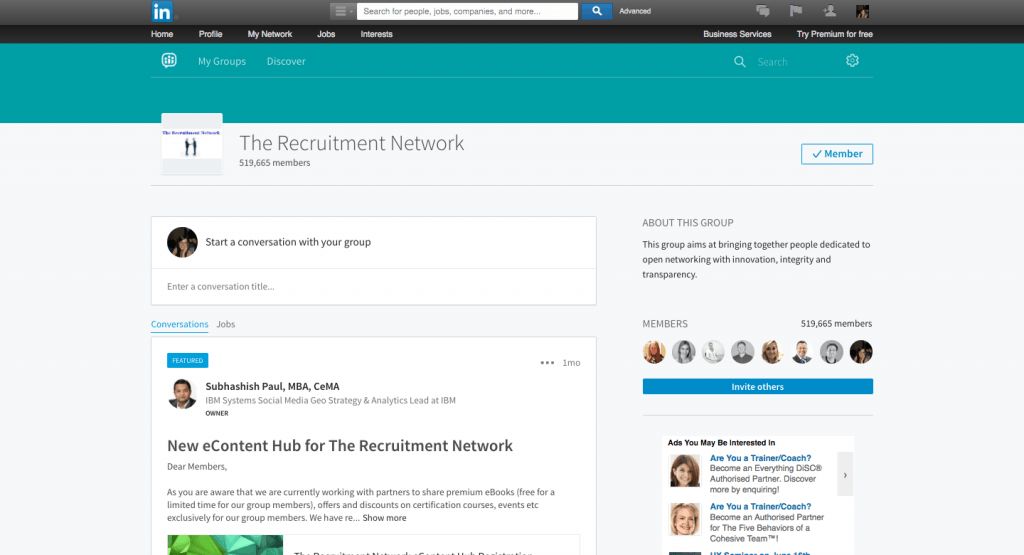Click the Member status button
The width and height of the screenshot is (1024, 555).
[837, 154]
